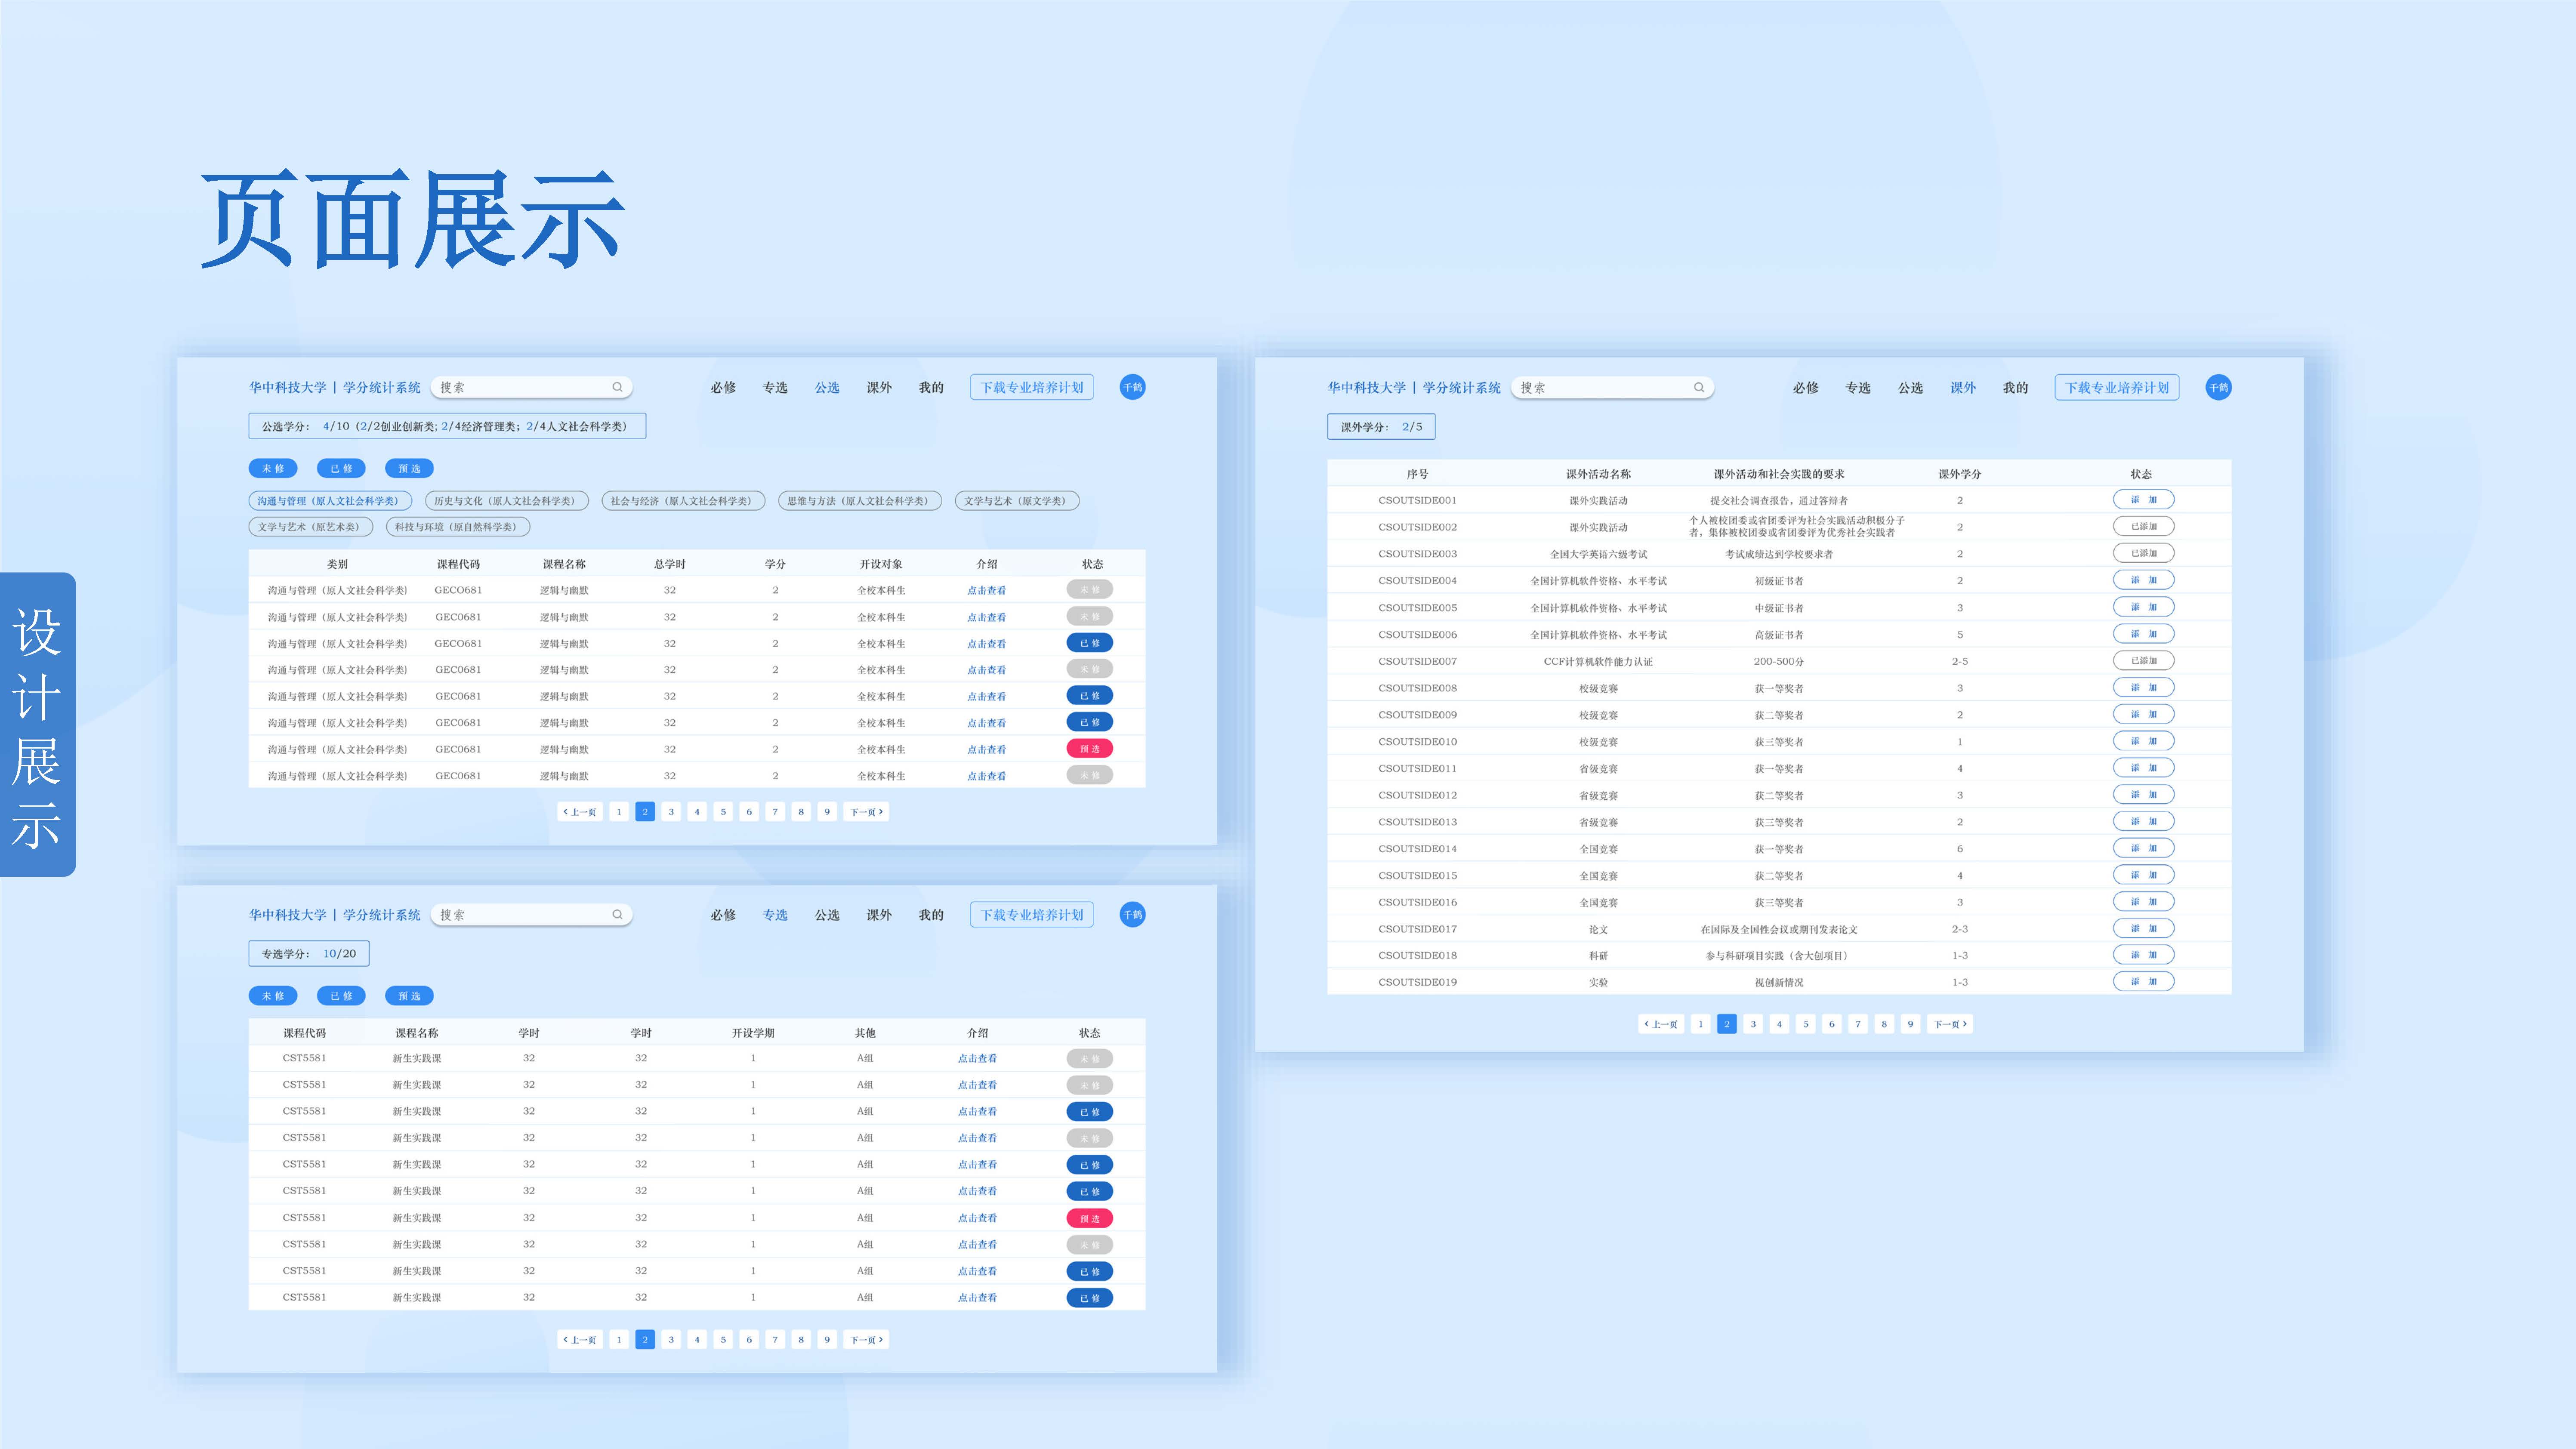Click the 华中科技大学 | 学分统计系统 title on the 公选学分 page
Viewport: 2576px width, 1449px height.
(x=335, y=387)
